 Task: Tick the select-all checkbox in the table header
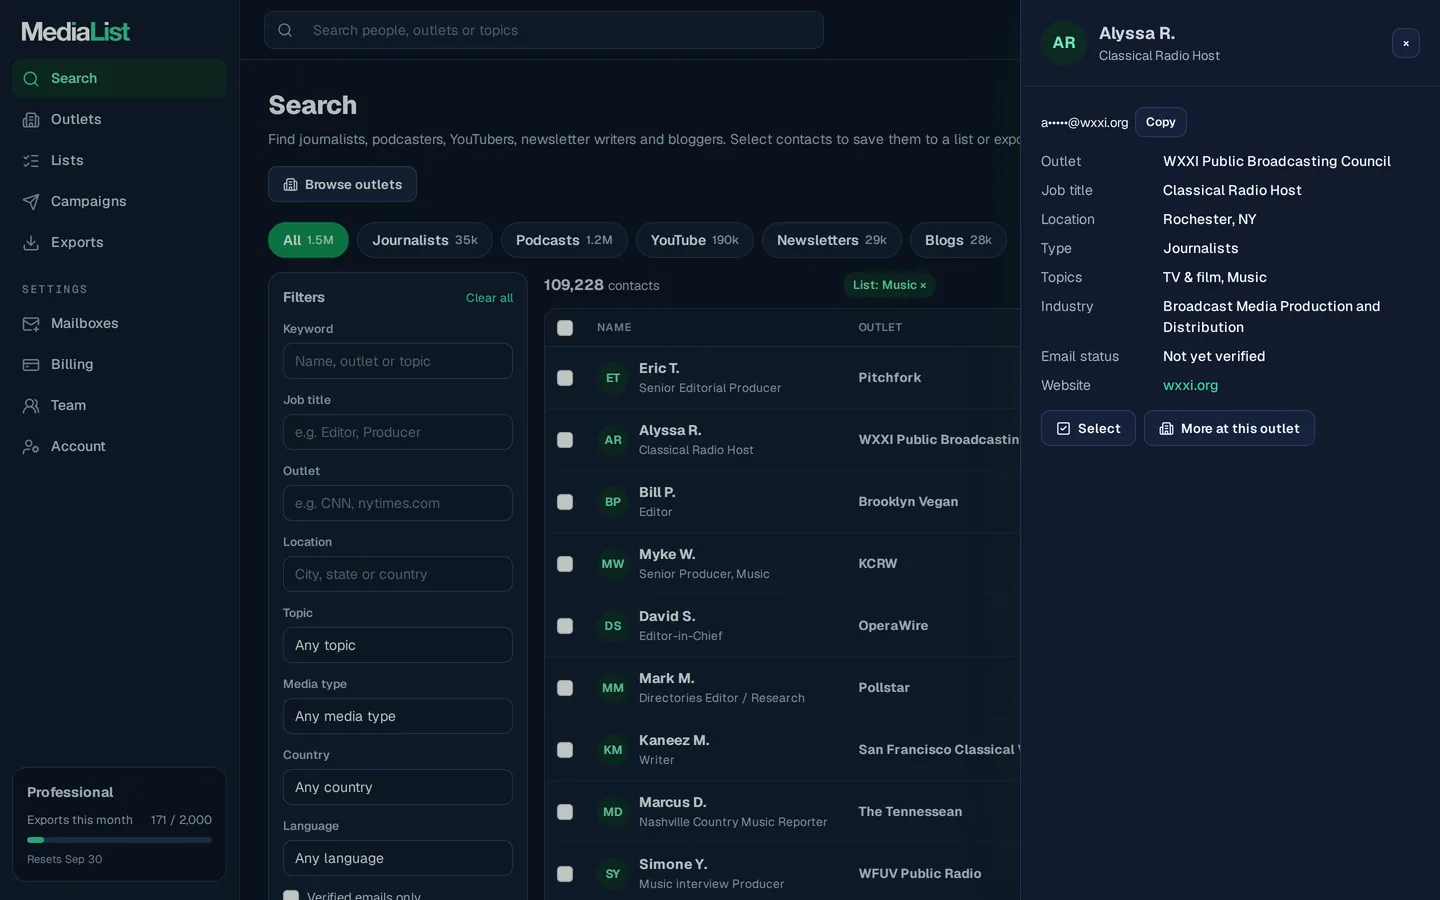565,328
